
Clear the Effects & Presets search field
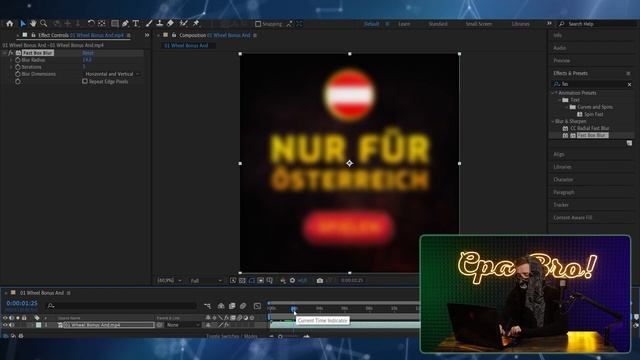pos(629,84)
